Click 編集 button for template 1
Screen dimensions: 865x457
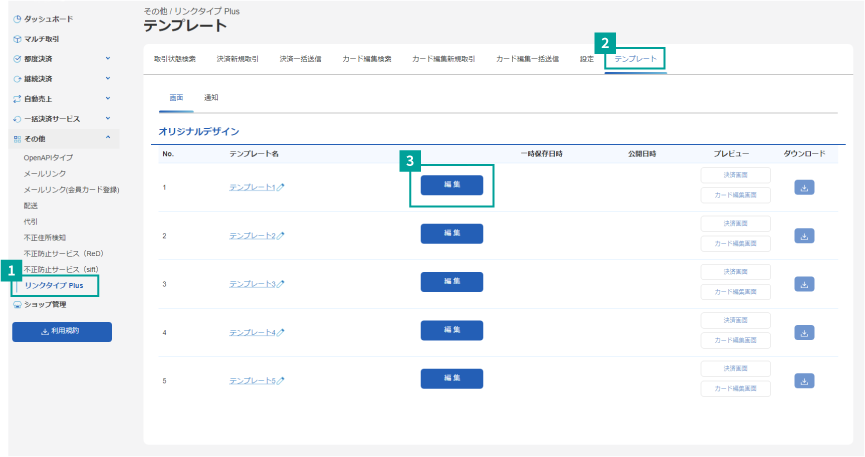451,185
